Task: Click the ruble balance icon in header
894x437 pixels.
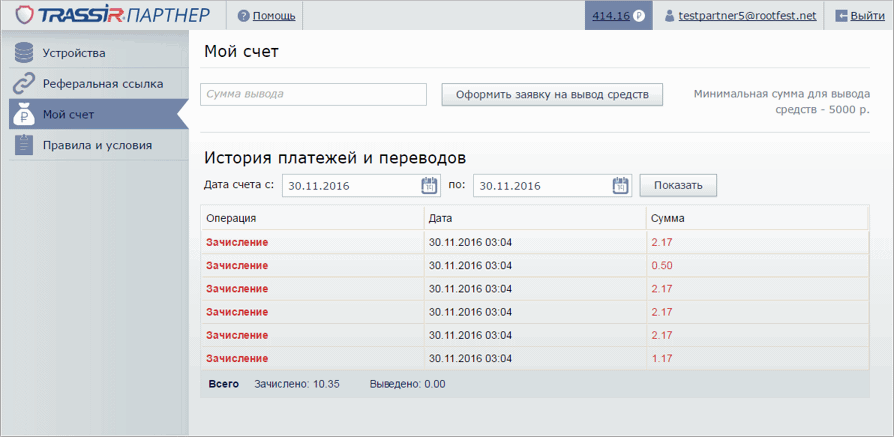Action: click(638, 16)
